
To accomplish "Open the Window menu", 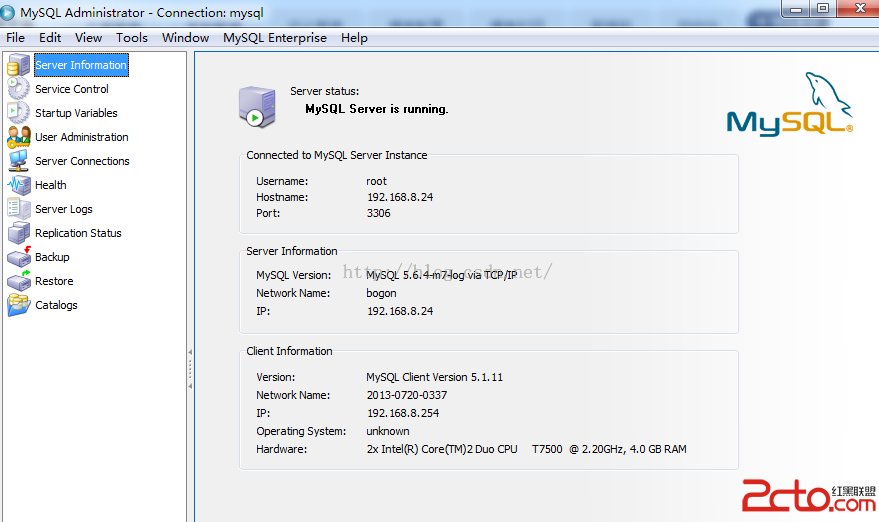I will 186,38.
